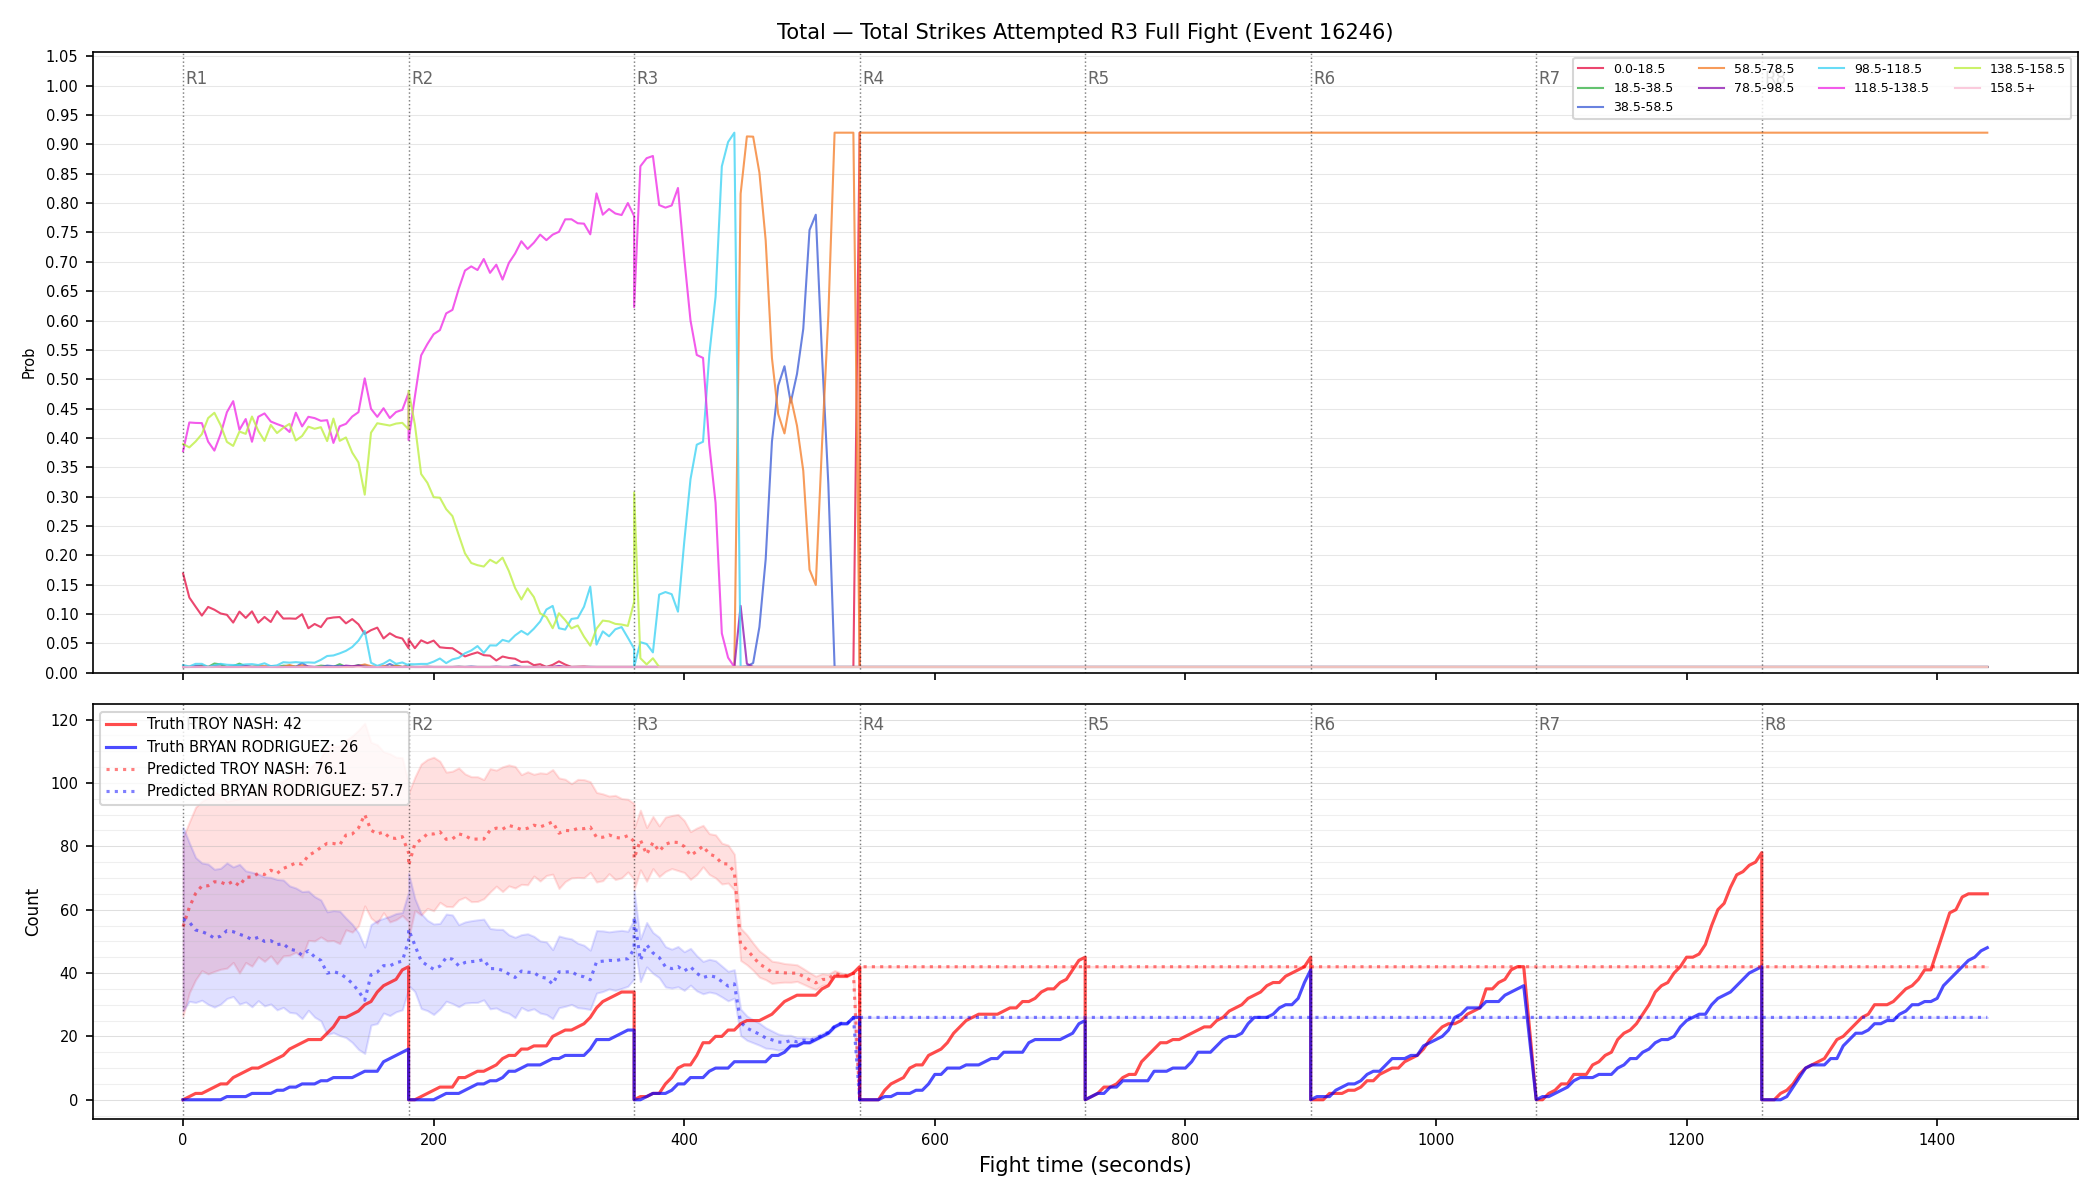Click the 0.25 tick on Prob axis
The image size is (2100, 1200).
[62, 526]
